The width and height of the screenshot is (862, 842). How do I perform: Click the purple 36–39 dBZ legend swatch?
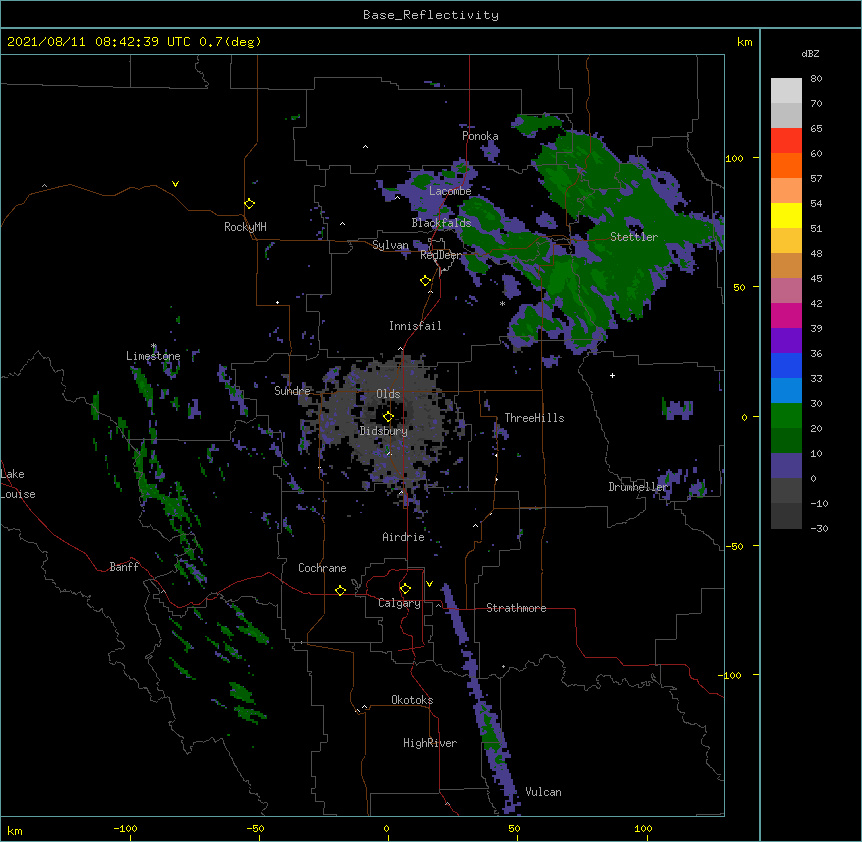pyautogui.click(x=786, y=341)
